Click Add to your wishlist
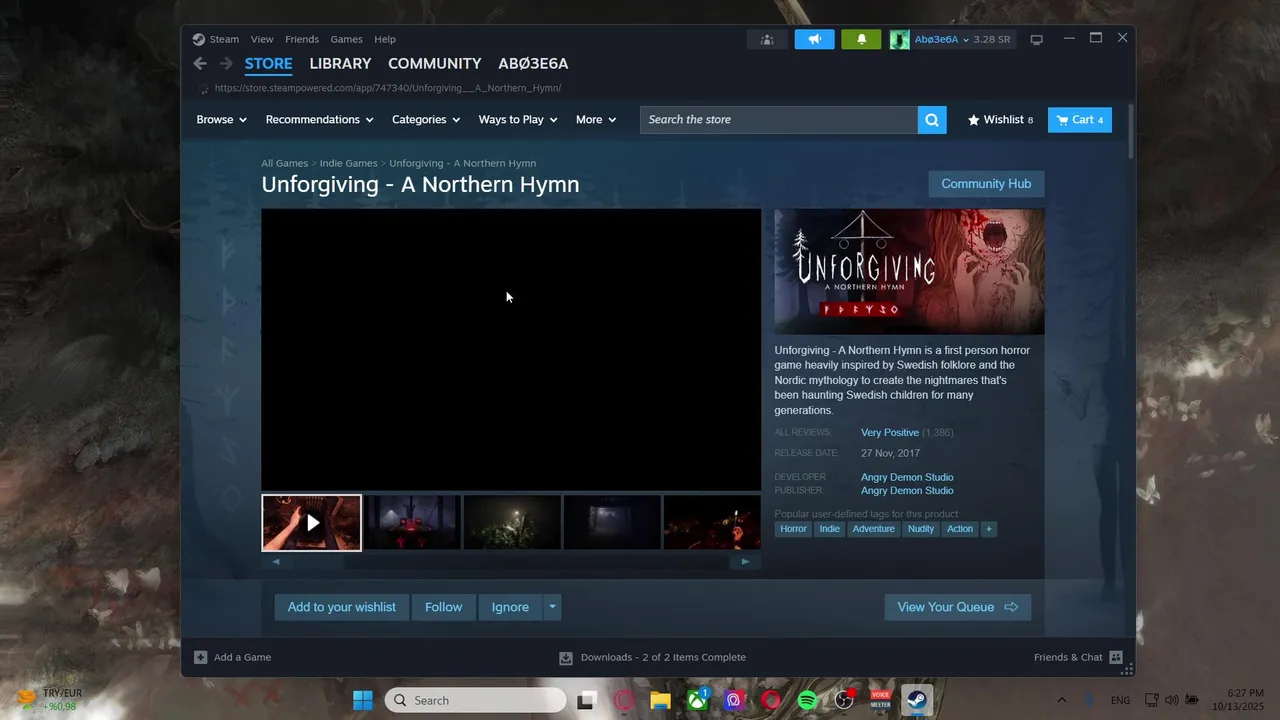This screenshot has width=1280, height=720. coord(342,607)
